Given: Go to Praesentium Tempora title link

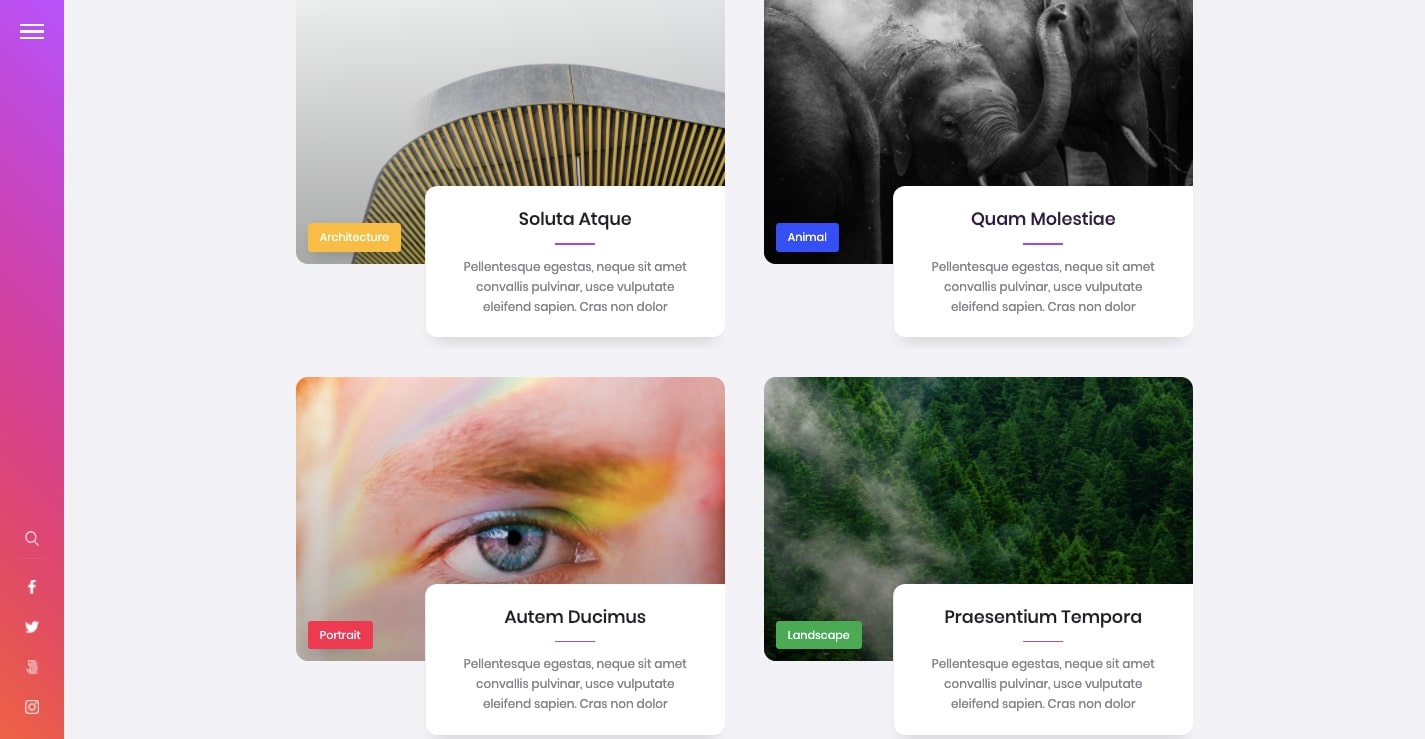Looking at the screenshot, I should (x=1043, y=617).
